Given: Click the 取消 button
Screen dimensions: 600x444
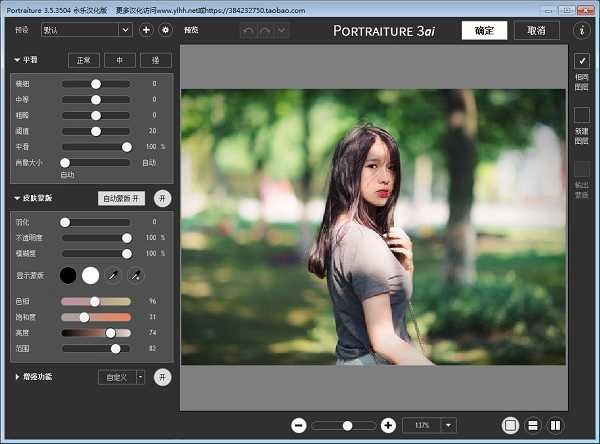Looking at the screenshot, I should pyautogui.click(x=536, y=30).
